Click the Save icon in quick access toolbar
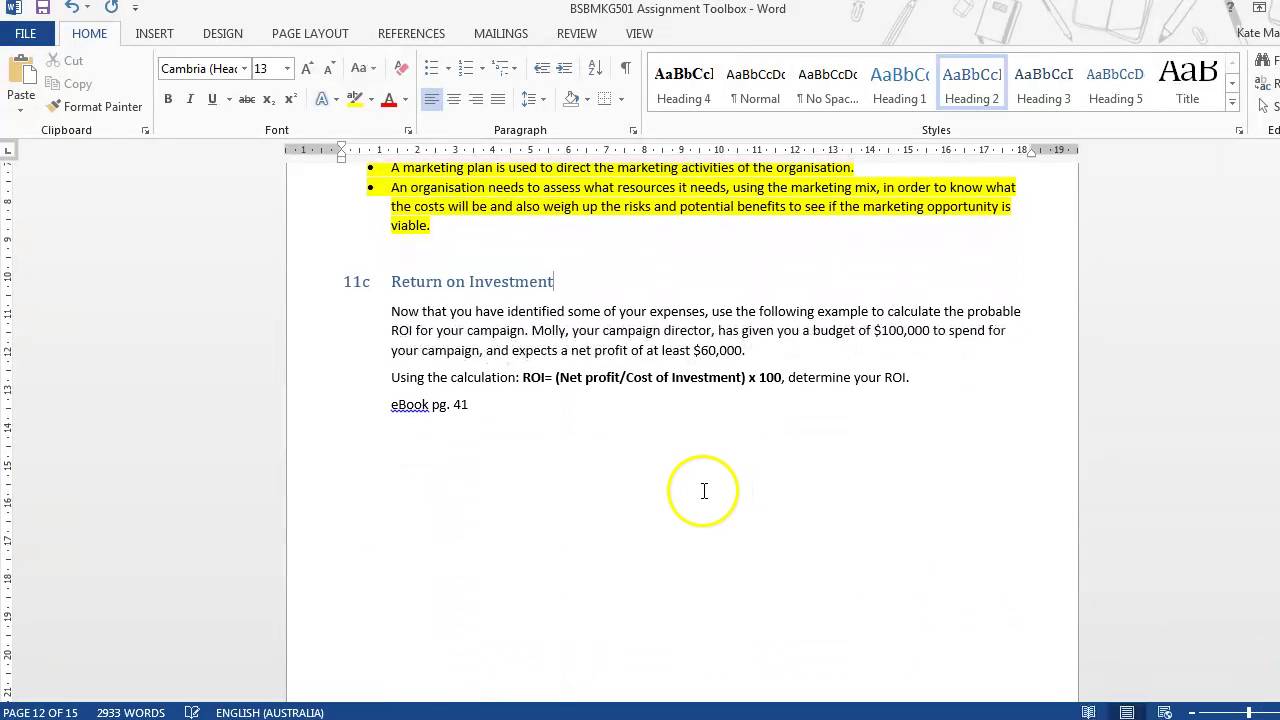Image resolution: width=1280 pixels, height=720 pixels. (x=43, y=8)
